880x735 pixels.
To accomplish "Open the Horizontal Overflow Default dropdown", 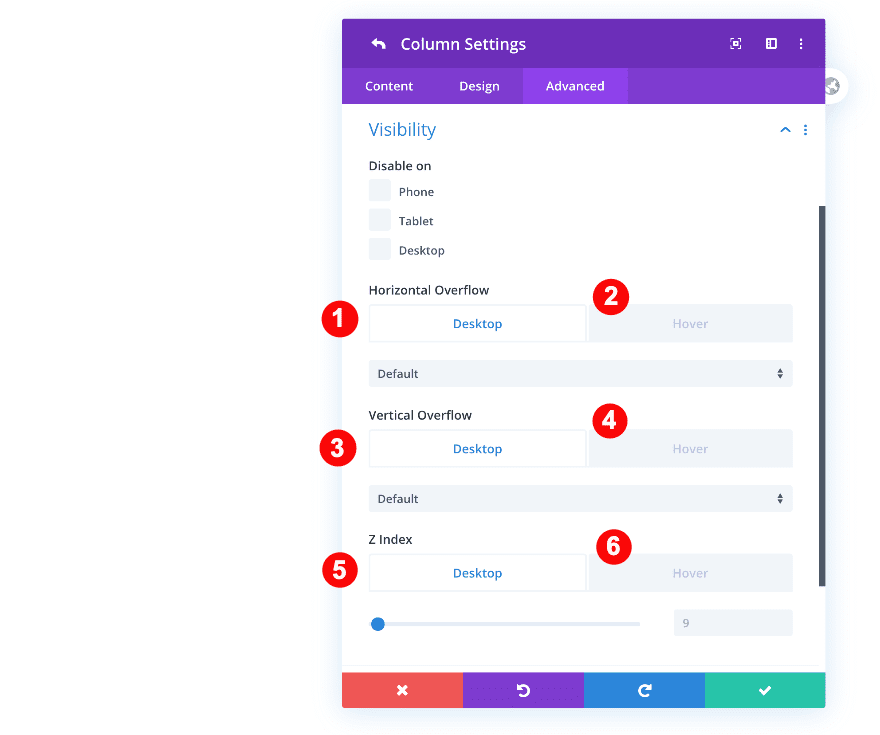I will (580, 374).
